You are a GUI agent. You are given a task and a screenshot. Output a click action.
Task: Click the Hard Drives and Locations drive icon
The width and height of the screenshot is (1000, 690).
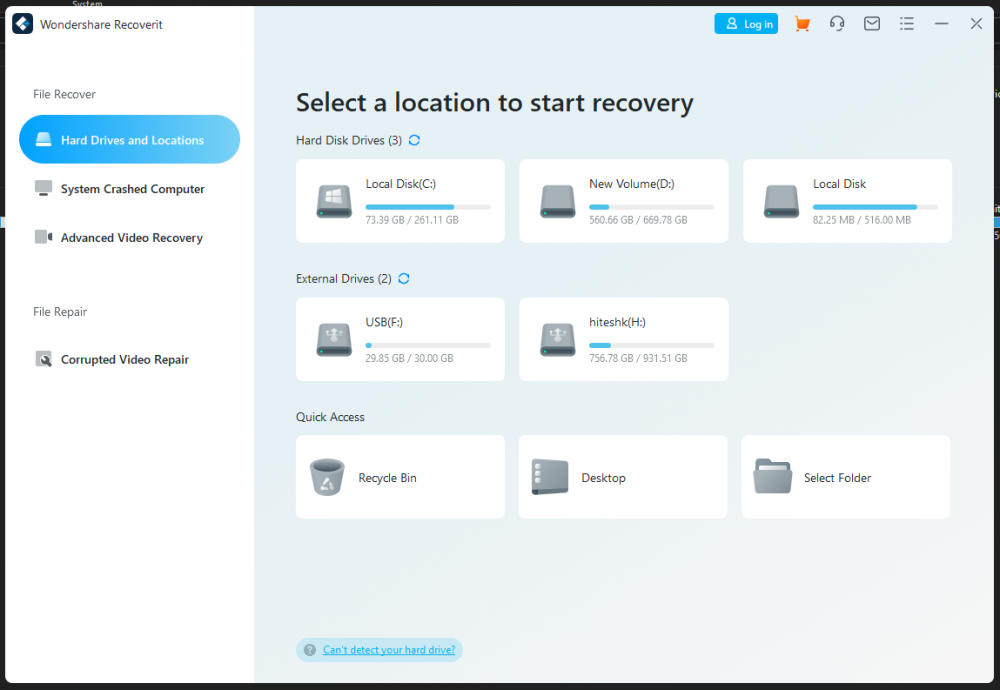coord(43,140)
